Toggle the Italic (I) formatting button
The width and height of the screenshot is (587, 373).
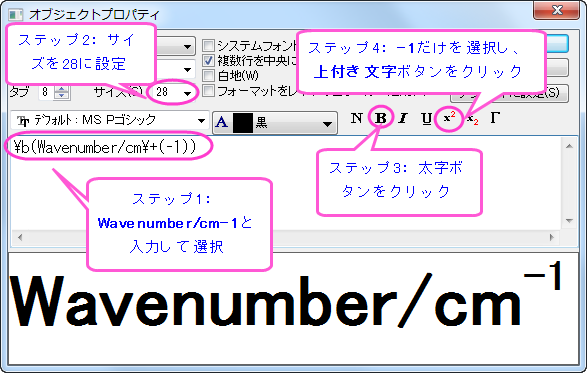[403, 118]
